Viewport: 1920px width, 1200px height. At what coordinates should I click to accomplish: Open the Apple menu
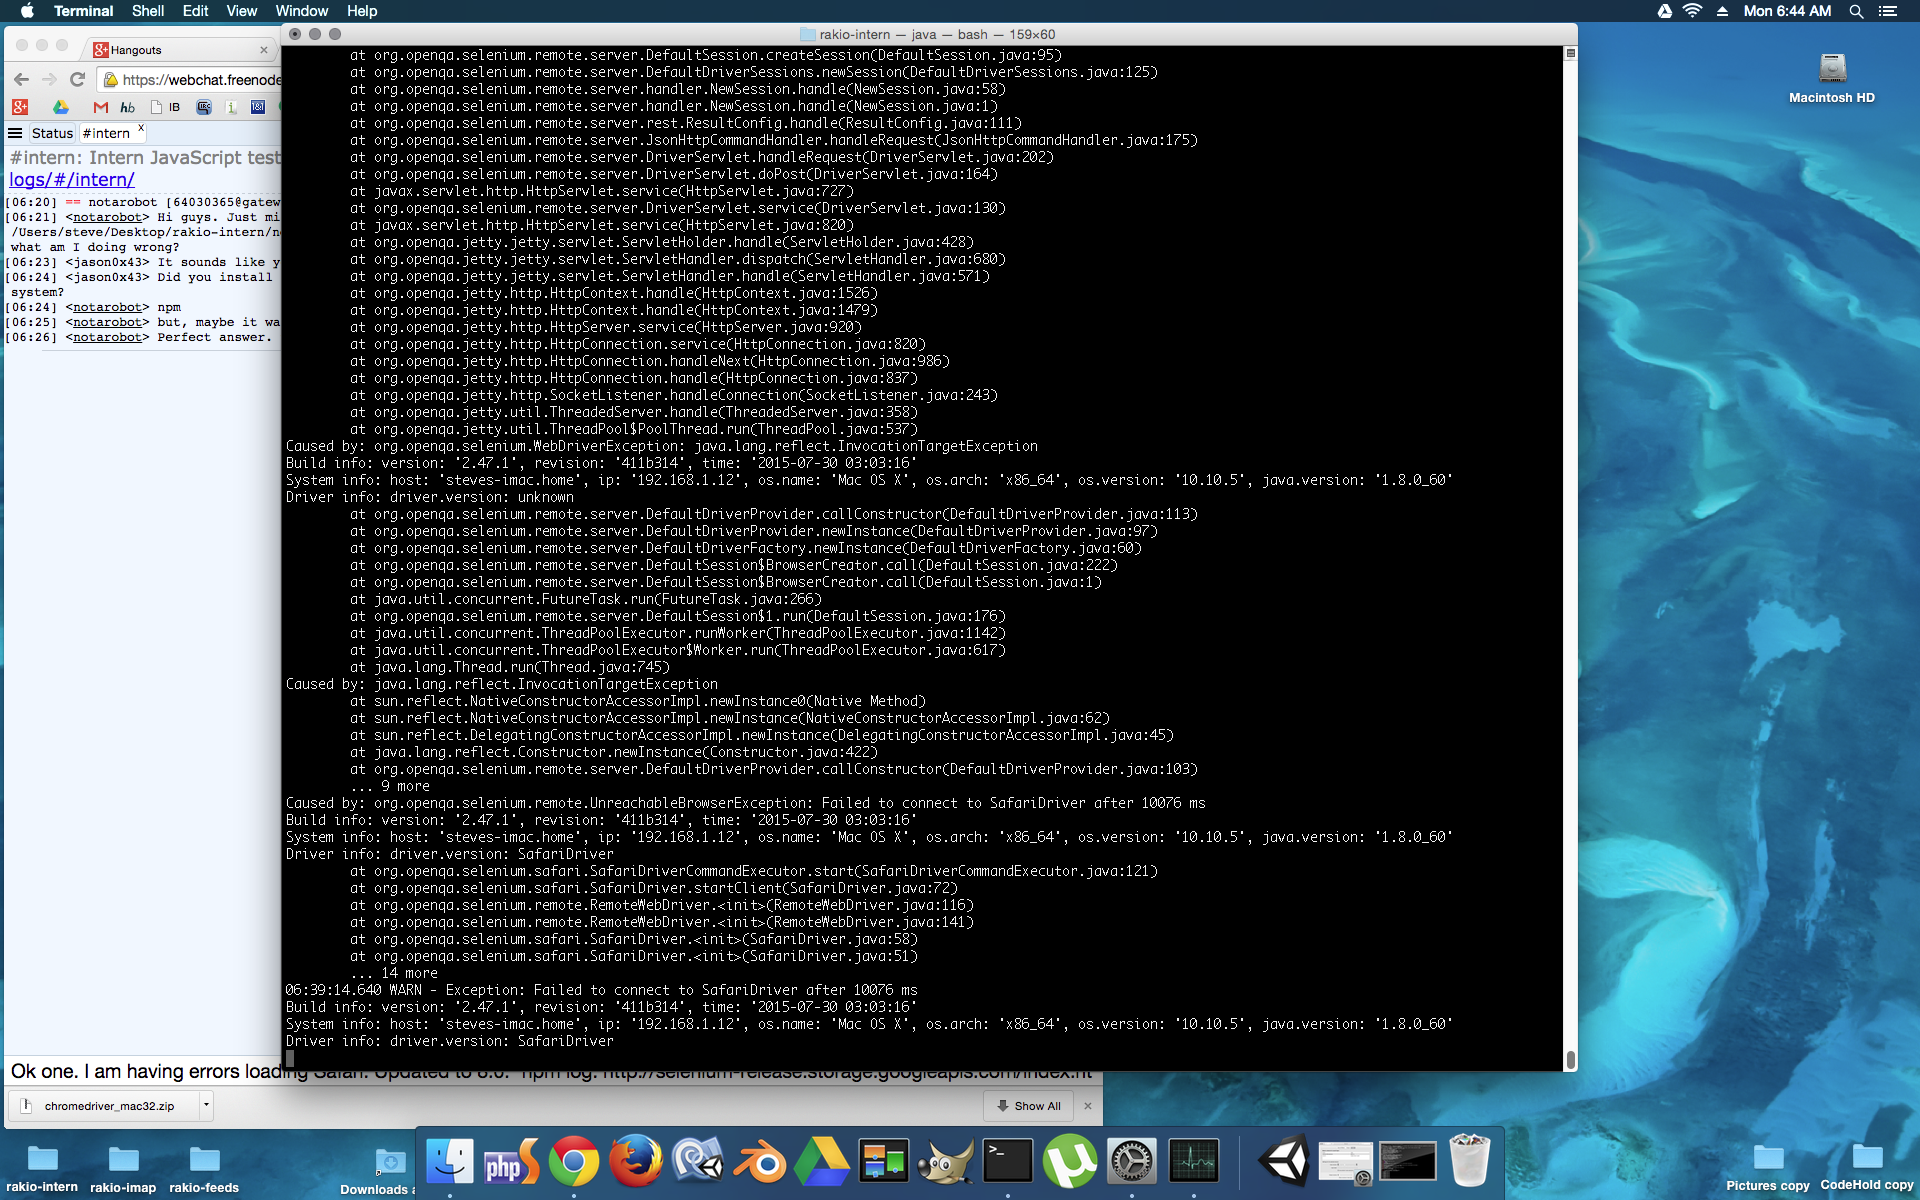[x=27, y=11]
